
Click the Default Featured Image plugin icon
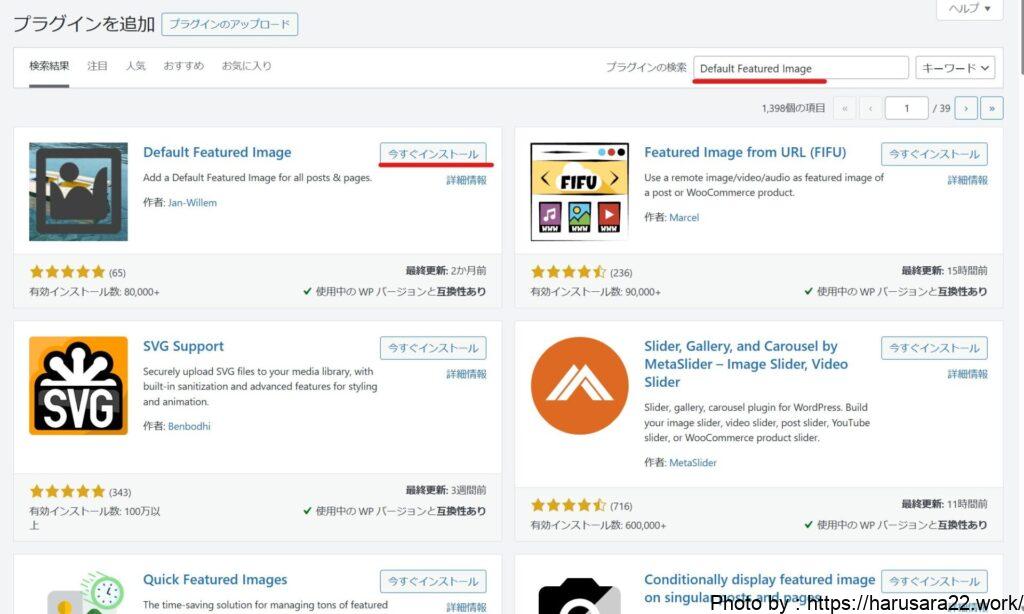(x=78, y=192)
